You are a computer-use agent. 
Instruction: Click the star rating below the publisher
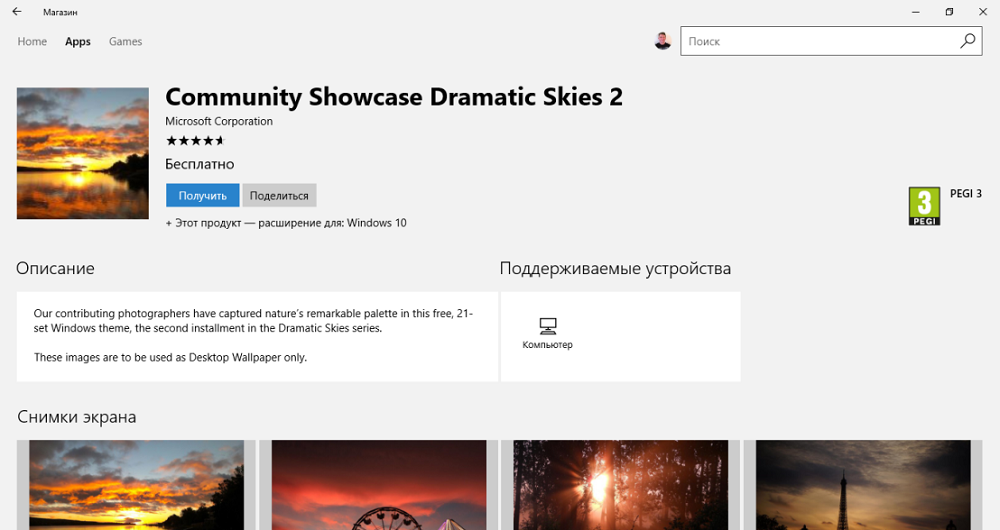[195, 141]
